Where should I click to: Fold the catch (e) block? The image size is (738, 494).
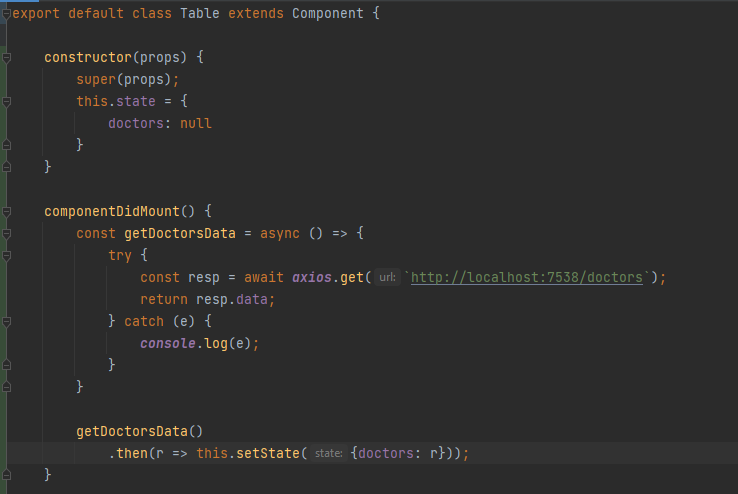pyautogui.click(x=7, y=322)
